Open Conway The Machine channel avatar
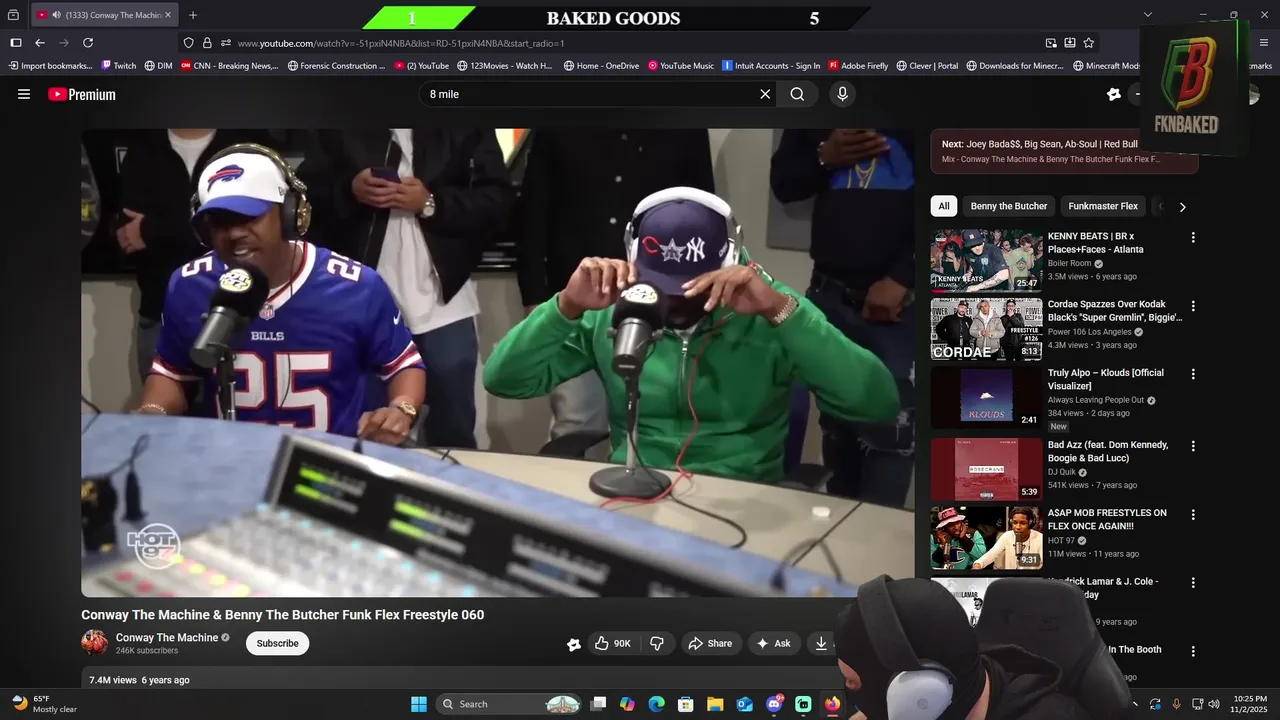1280x720 pixels. (x=94, y=642)
